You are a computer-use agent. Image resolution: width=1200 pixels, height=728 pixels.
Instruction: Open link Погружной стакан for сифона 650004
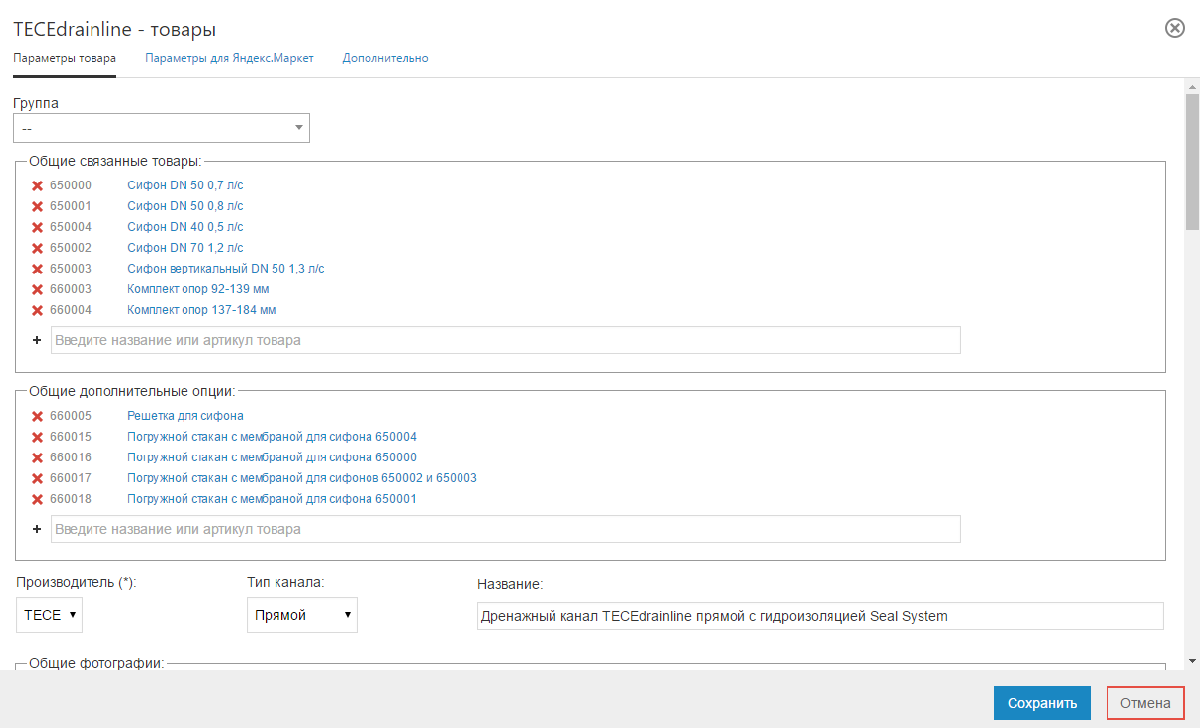pos(272,437)
